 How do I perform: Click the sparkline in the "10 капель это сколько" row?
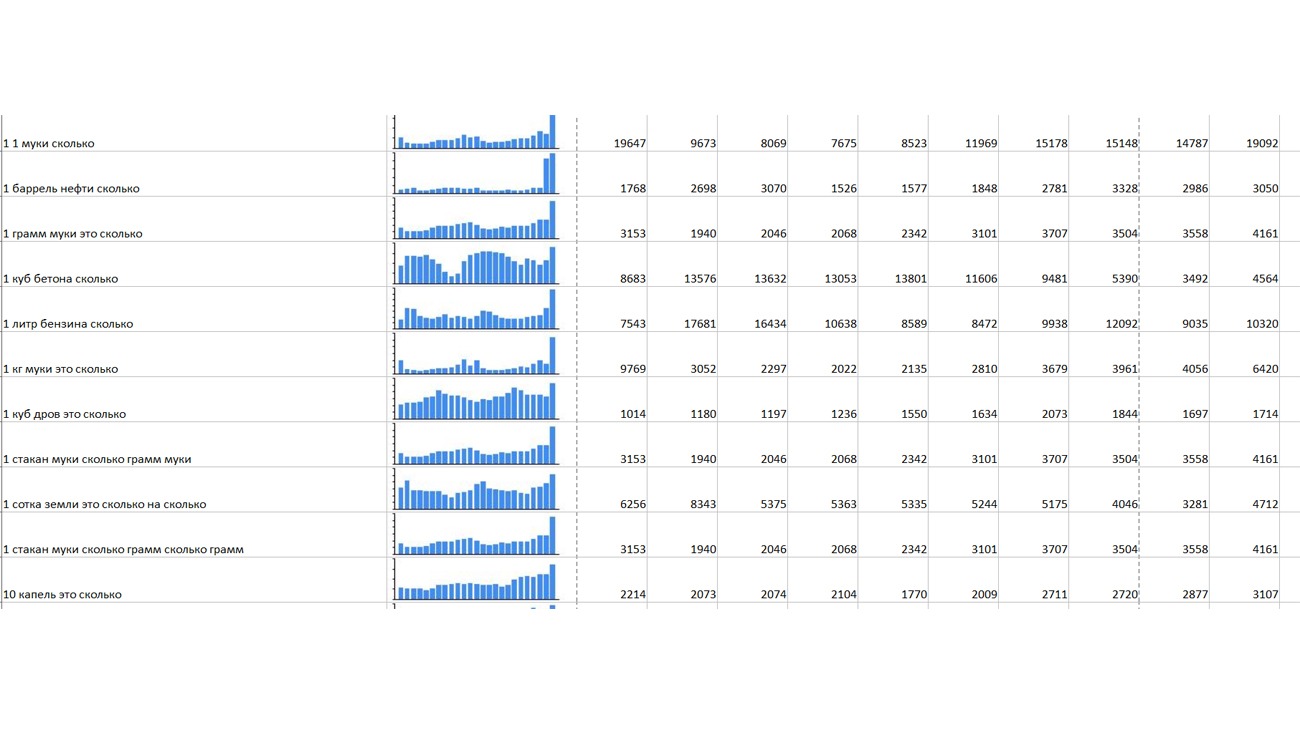[476, 582]
